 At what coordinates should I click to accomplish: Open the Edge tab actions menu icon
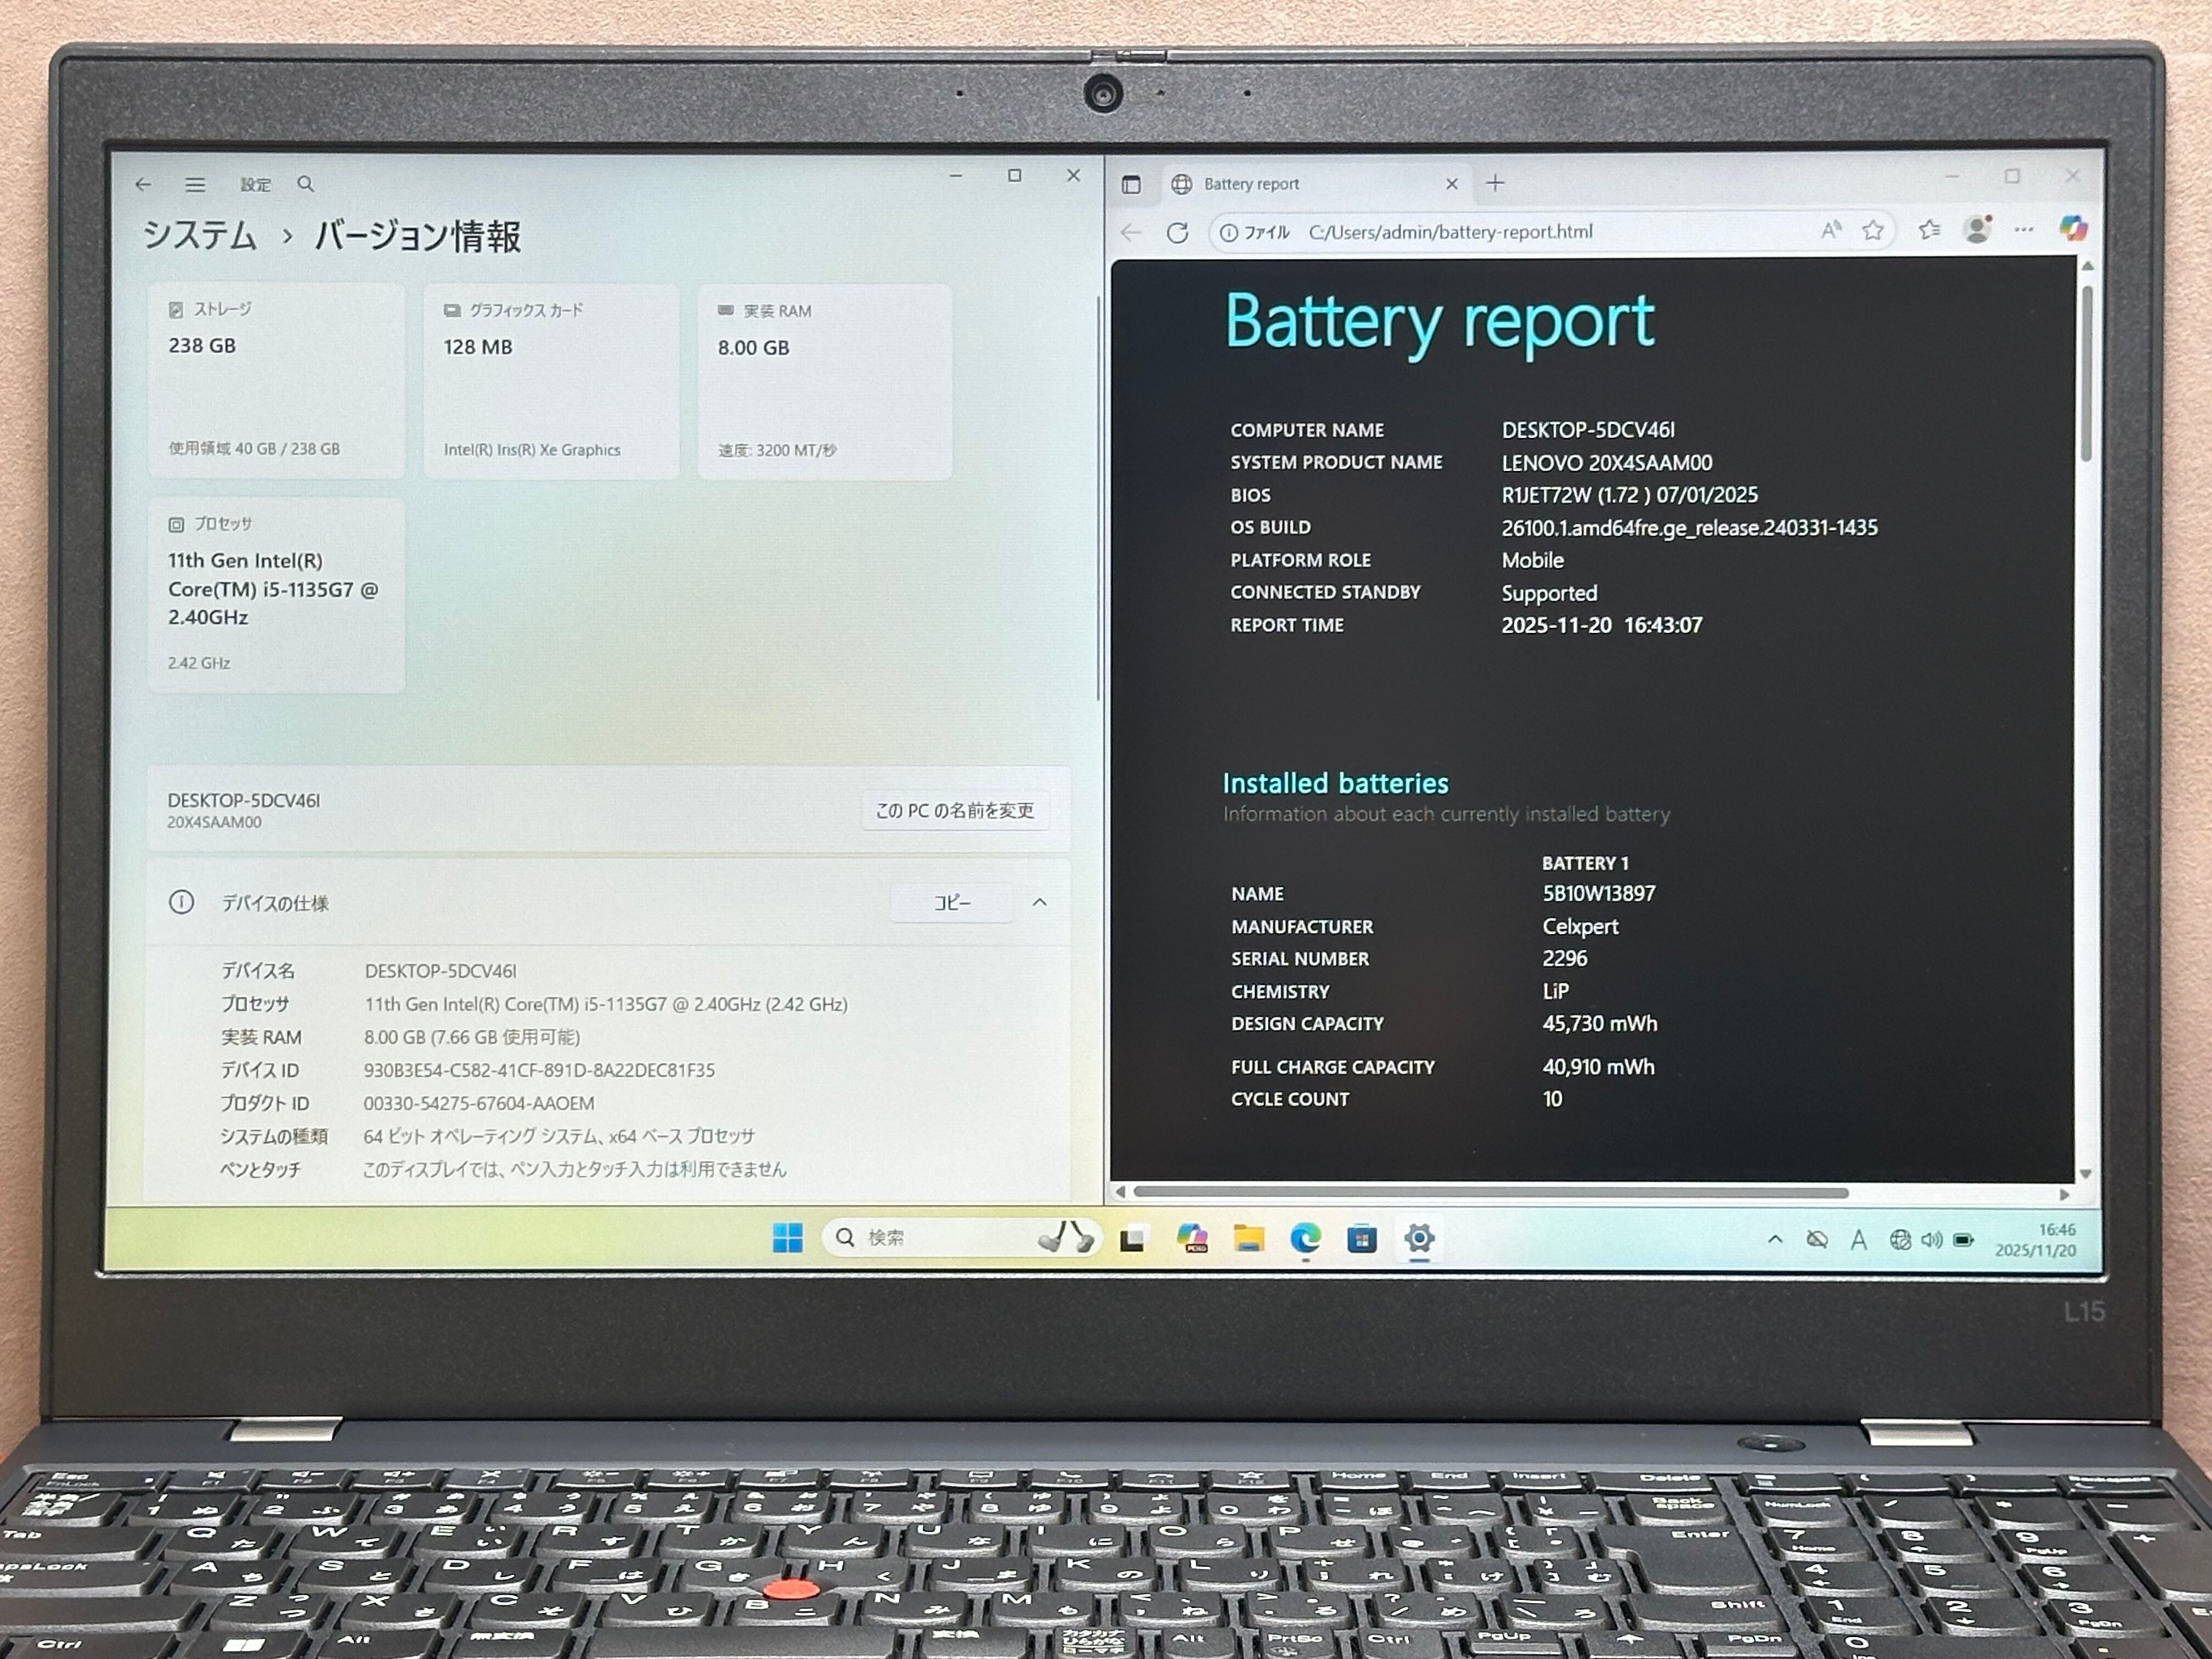click(x=1131, y=184)
